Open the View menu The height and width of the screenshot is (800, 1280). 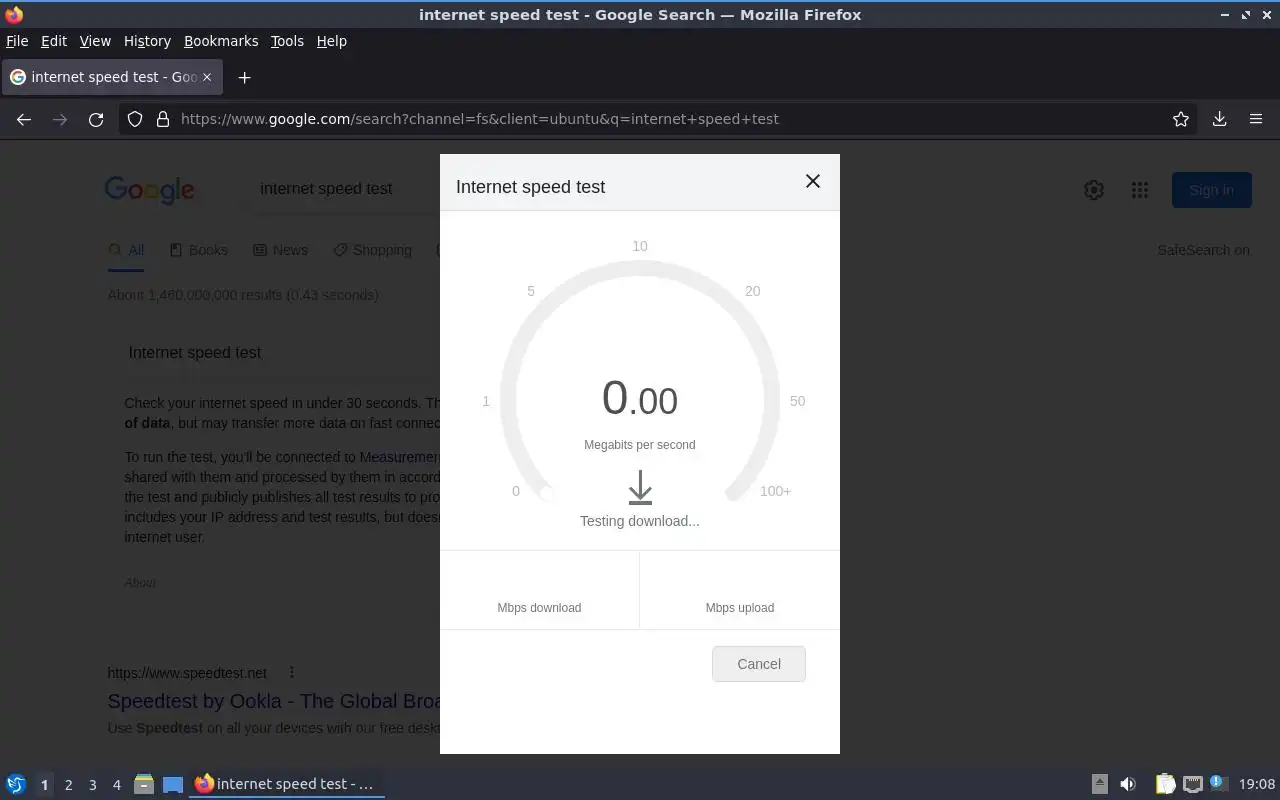tap(95, 41)
